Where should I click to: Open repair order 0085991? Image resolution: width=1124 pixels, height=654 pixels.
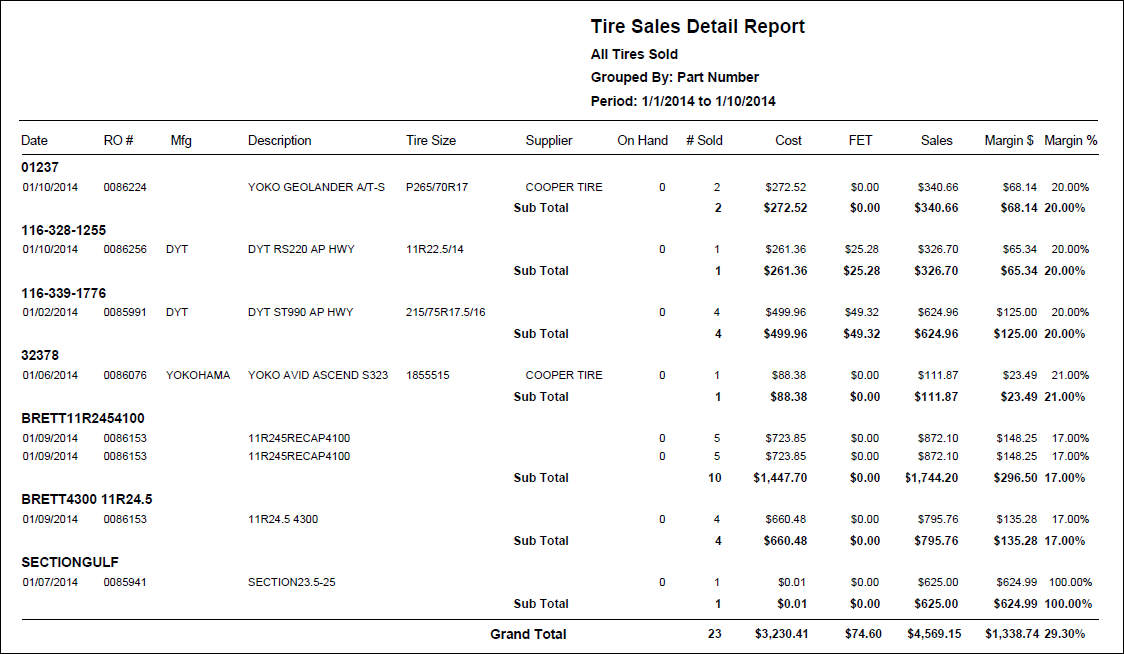click(x=124, y=312)
